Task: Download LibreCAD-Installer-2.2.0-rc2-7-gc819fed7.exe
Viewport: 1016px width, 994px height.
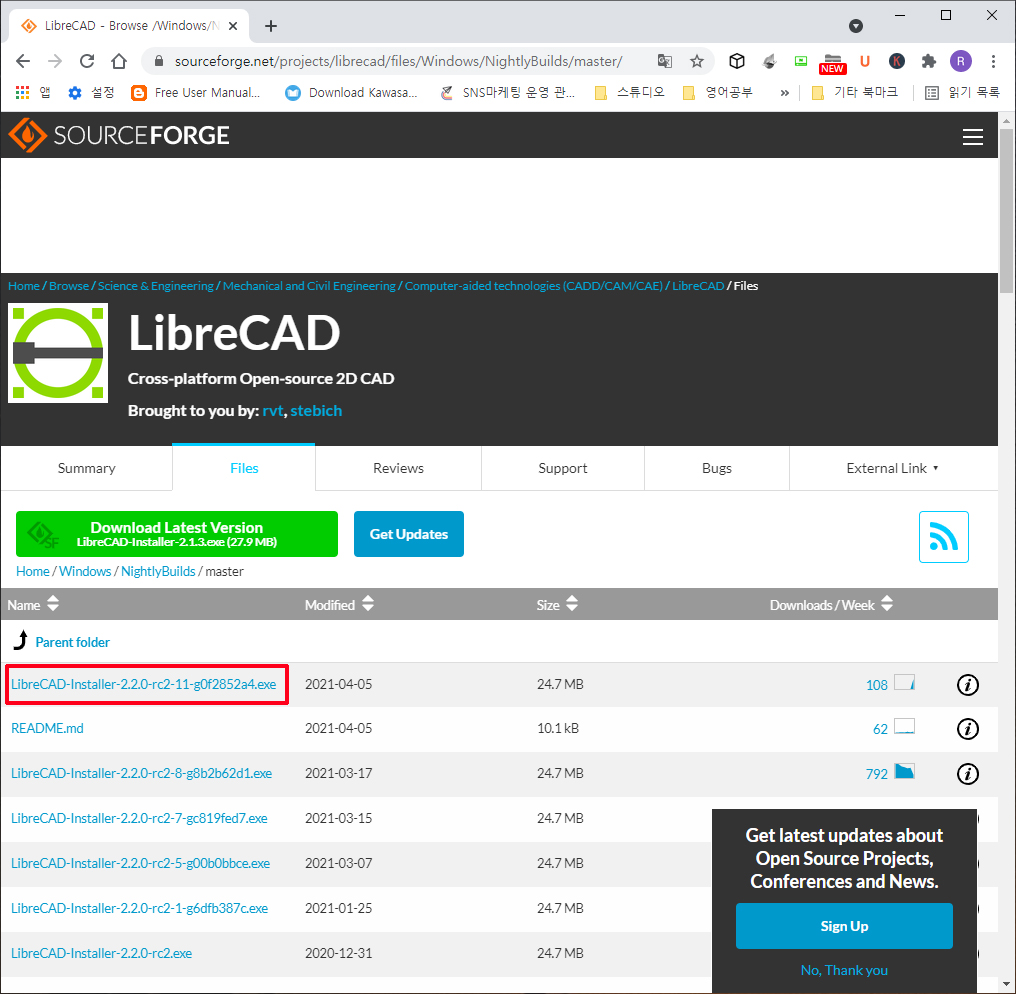Action: point(139,818)
